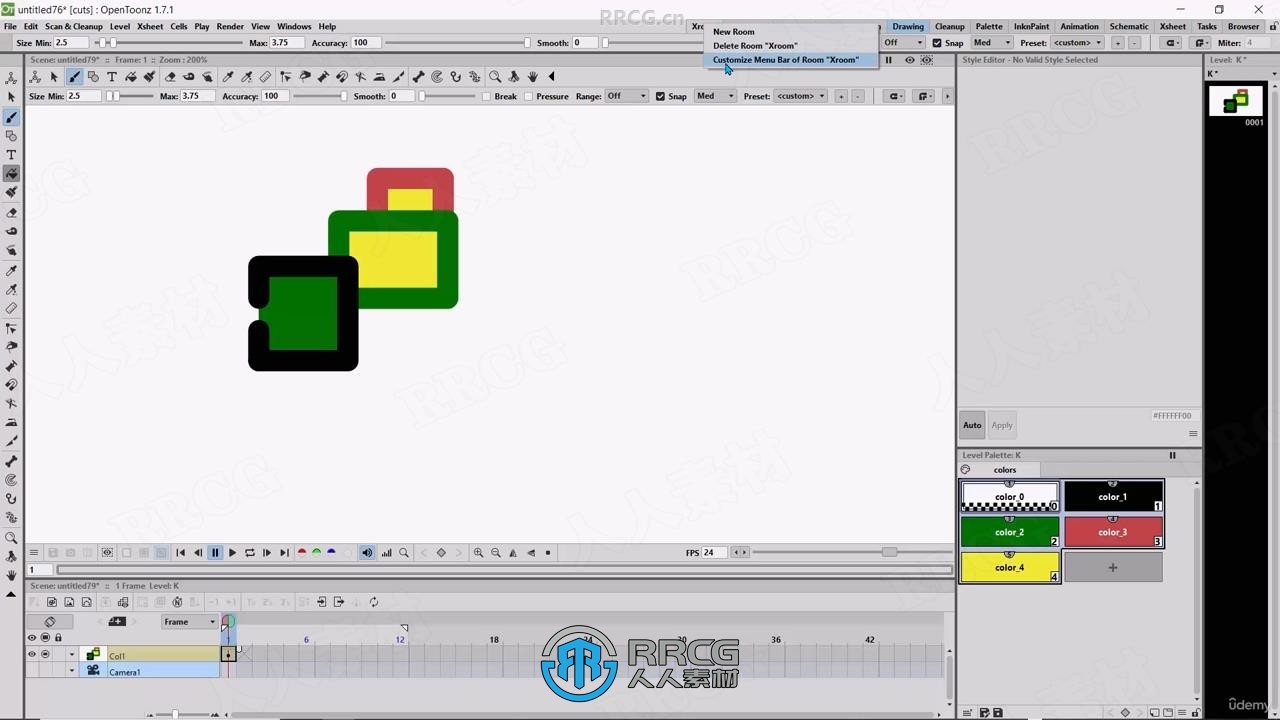1280x720 pixels.
Task: Open the Med dropdown in top options bar
Action: coord(992,43)
